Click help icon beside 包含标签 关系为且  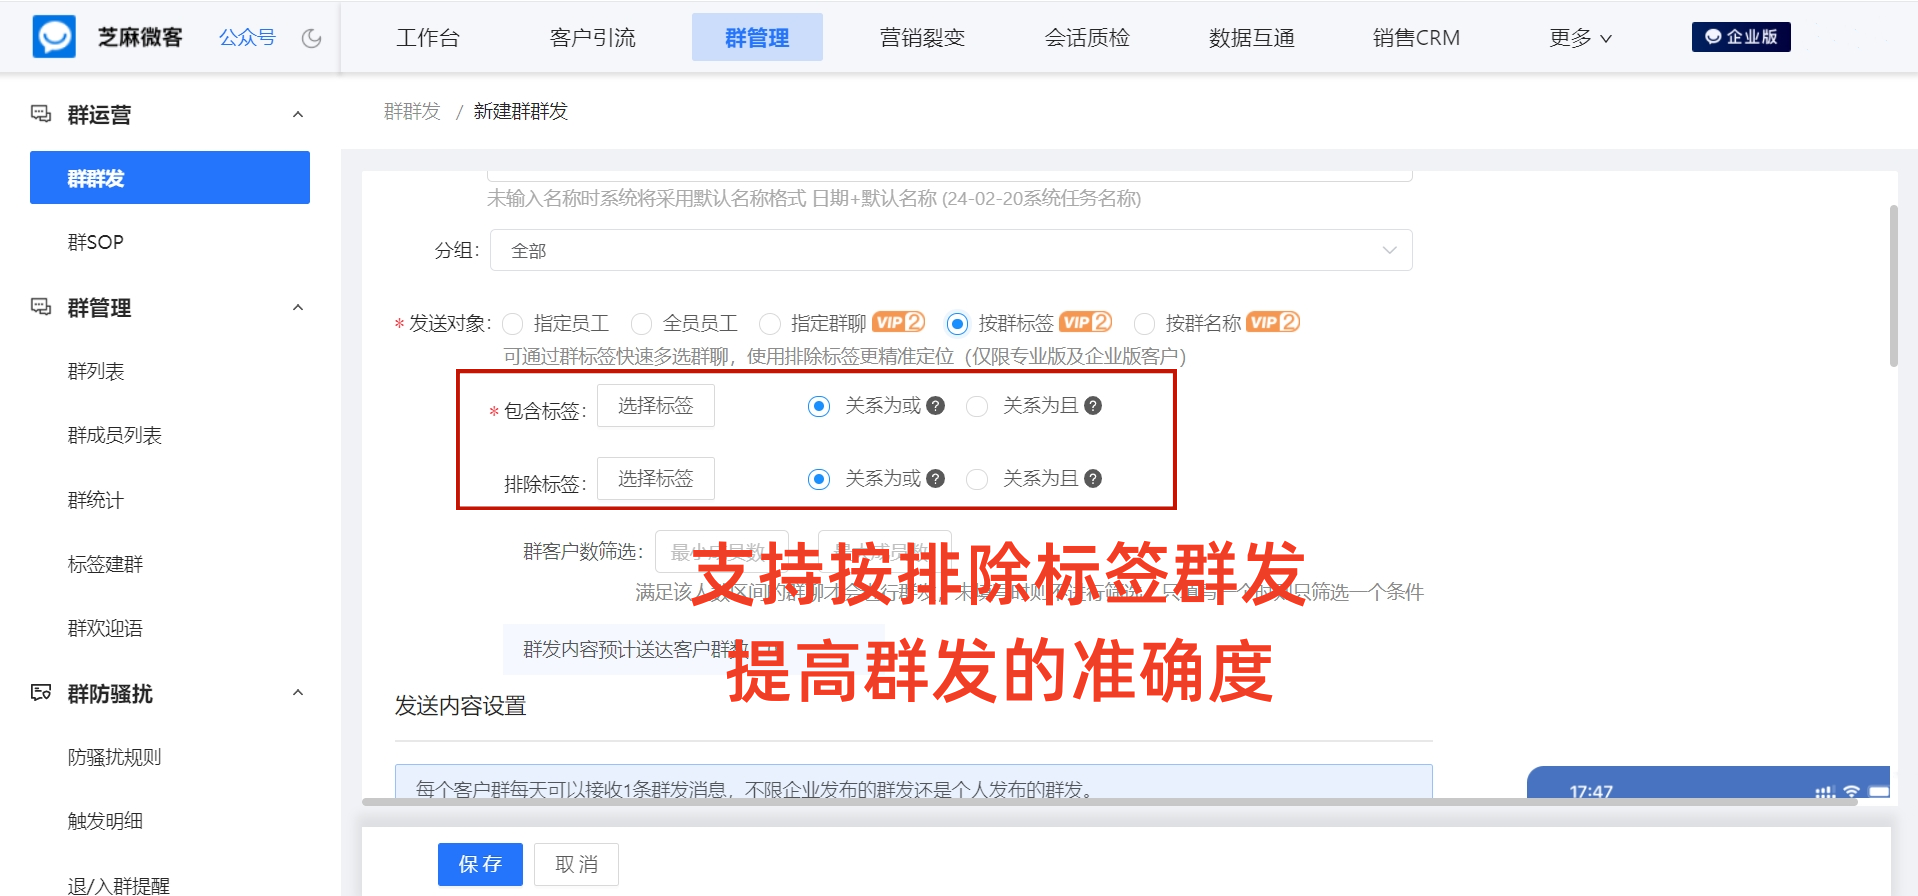coord(1093,406)
